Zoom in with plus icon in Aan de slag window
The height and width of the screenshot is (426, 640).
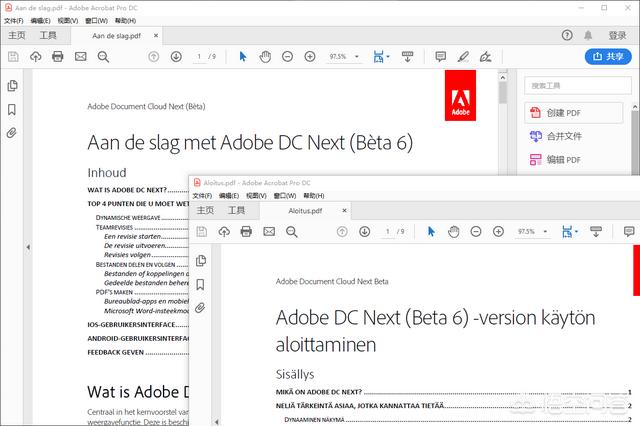(x=310, y=57)
